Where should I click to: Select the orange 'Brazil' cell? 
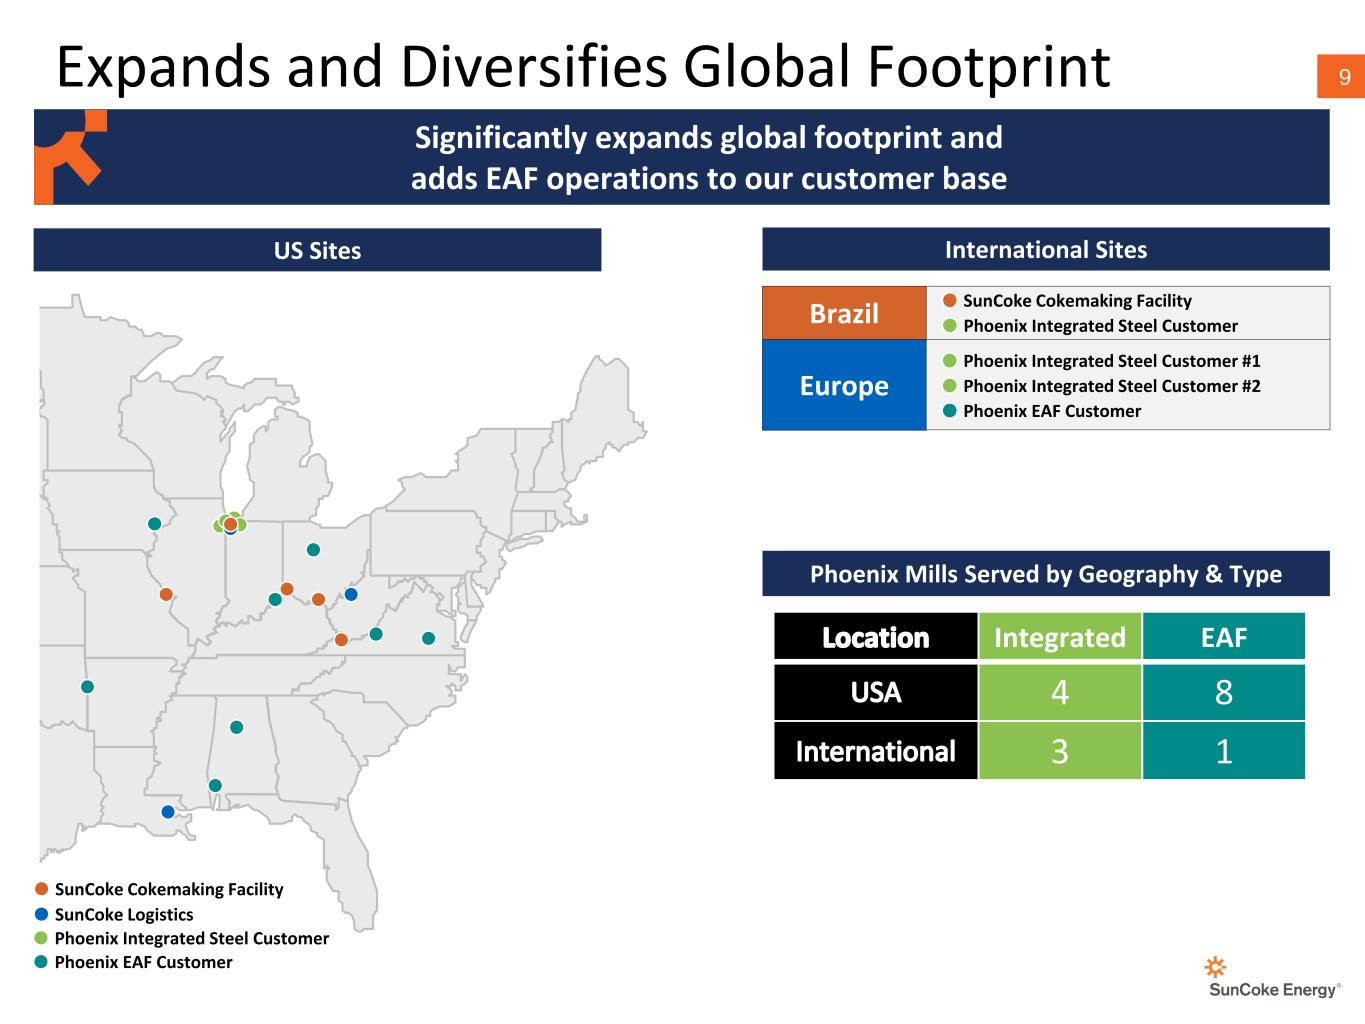click(x=844, y=313)
